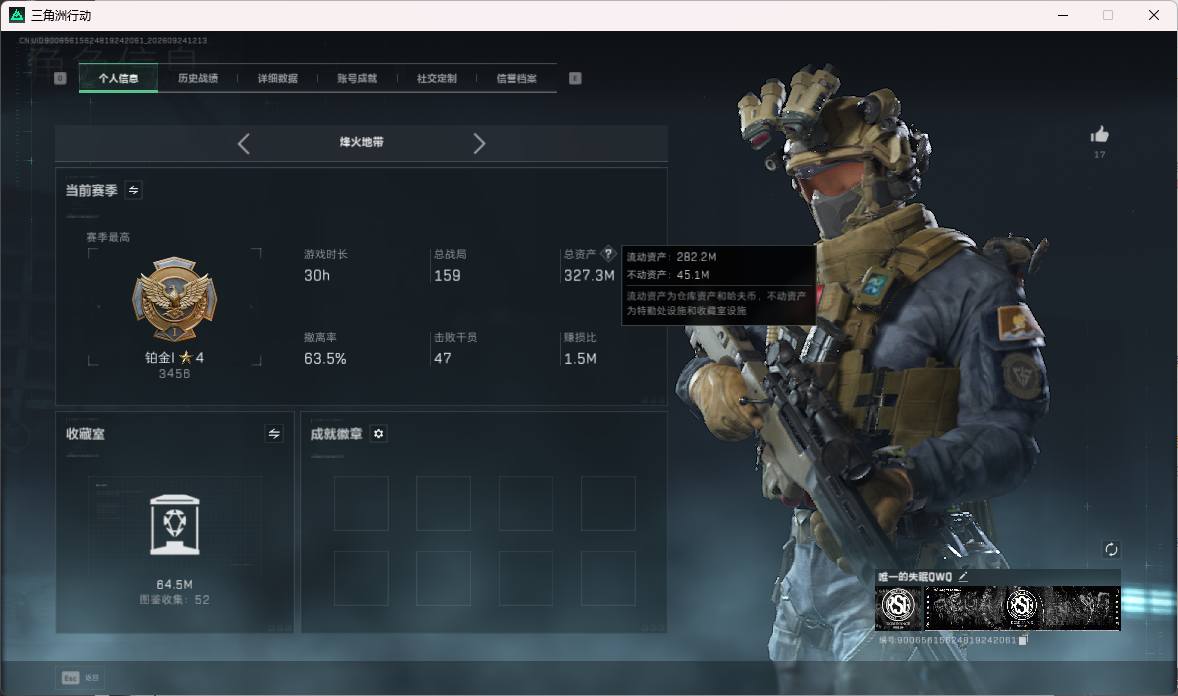Click the total assets value 327.3M

pyautogui.click(x=589, y=276)
